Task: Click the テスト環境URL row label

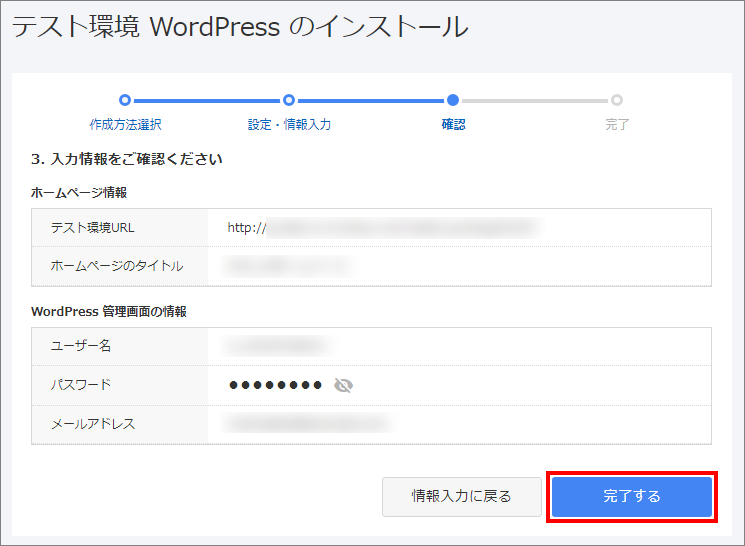Action: pos(93,228)
